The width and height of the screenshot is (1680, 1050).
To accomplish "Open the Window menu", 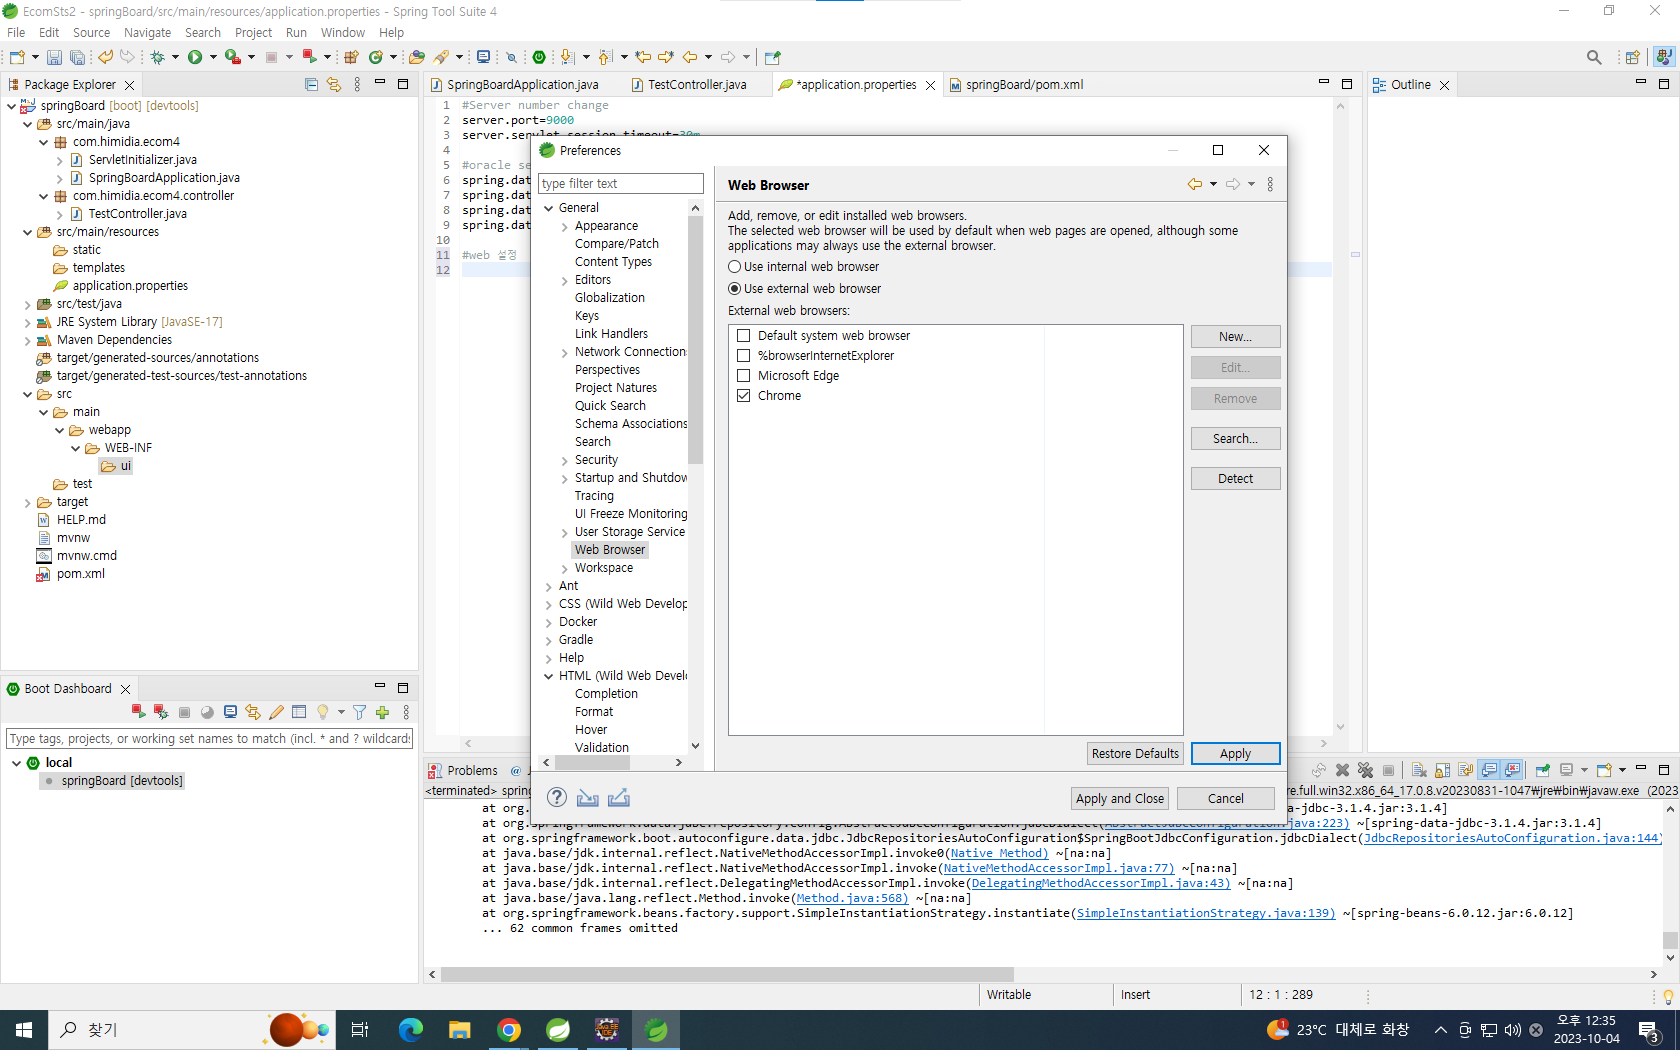I will tap(342, 33).
